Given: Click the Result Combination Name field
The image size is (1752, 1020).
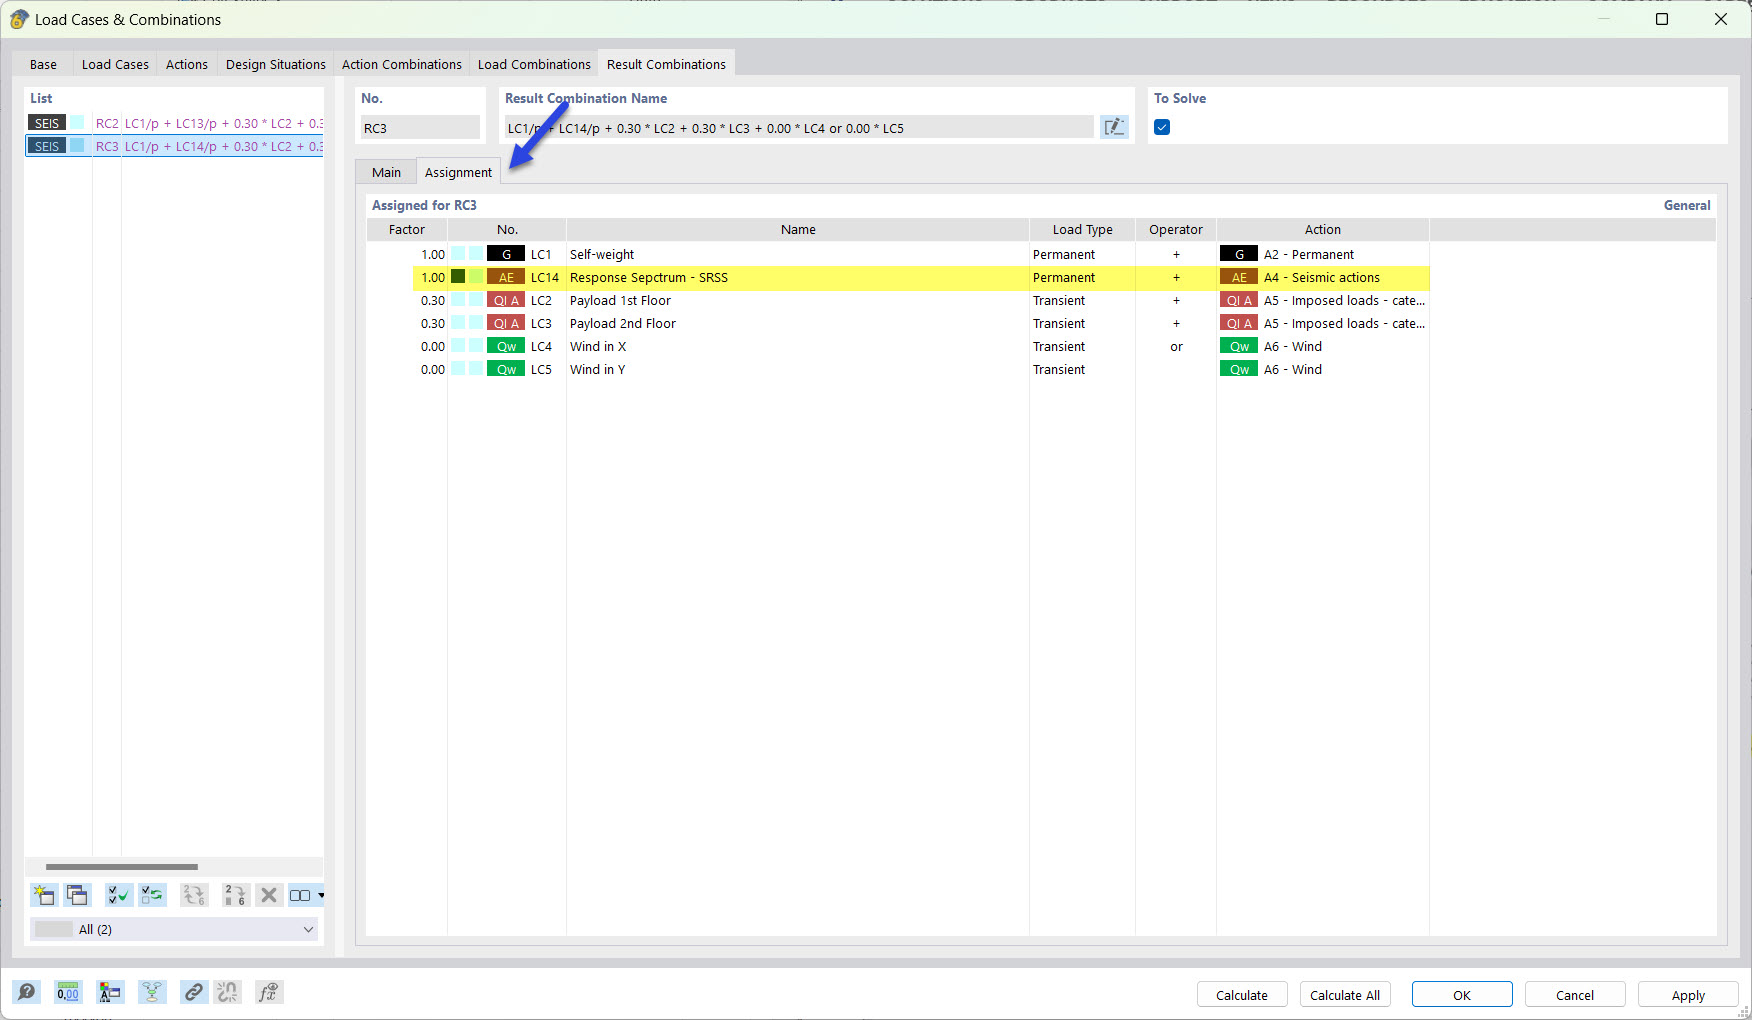Looking at the screenshot, I should (x=798, y=127).
